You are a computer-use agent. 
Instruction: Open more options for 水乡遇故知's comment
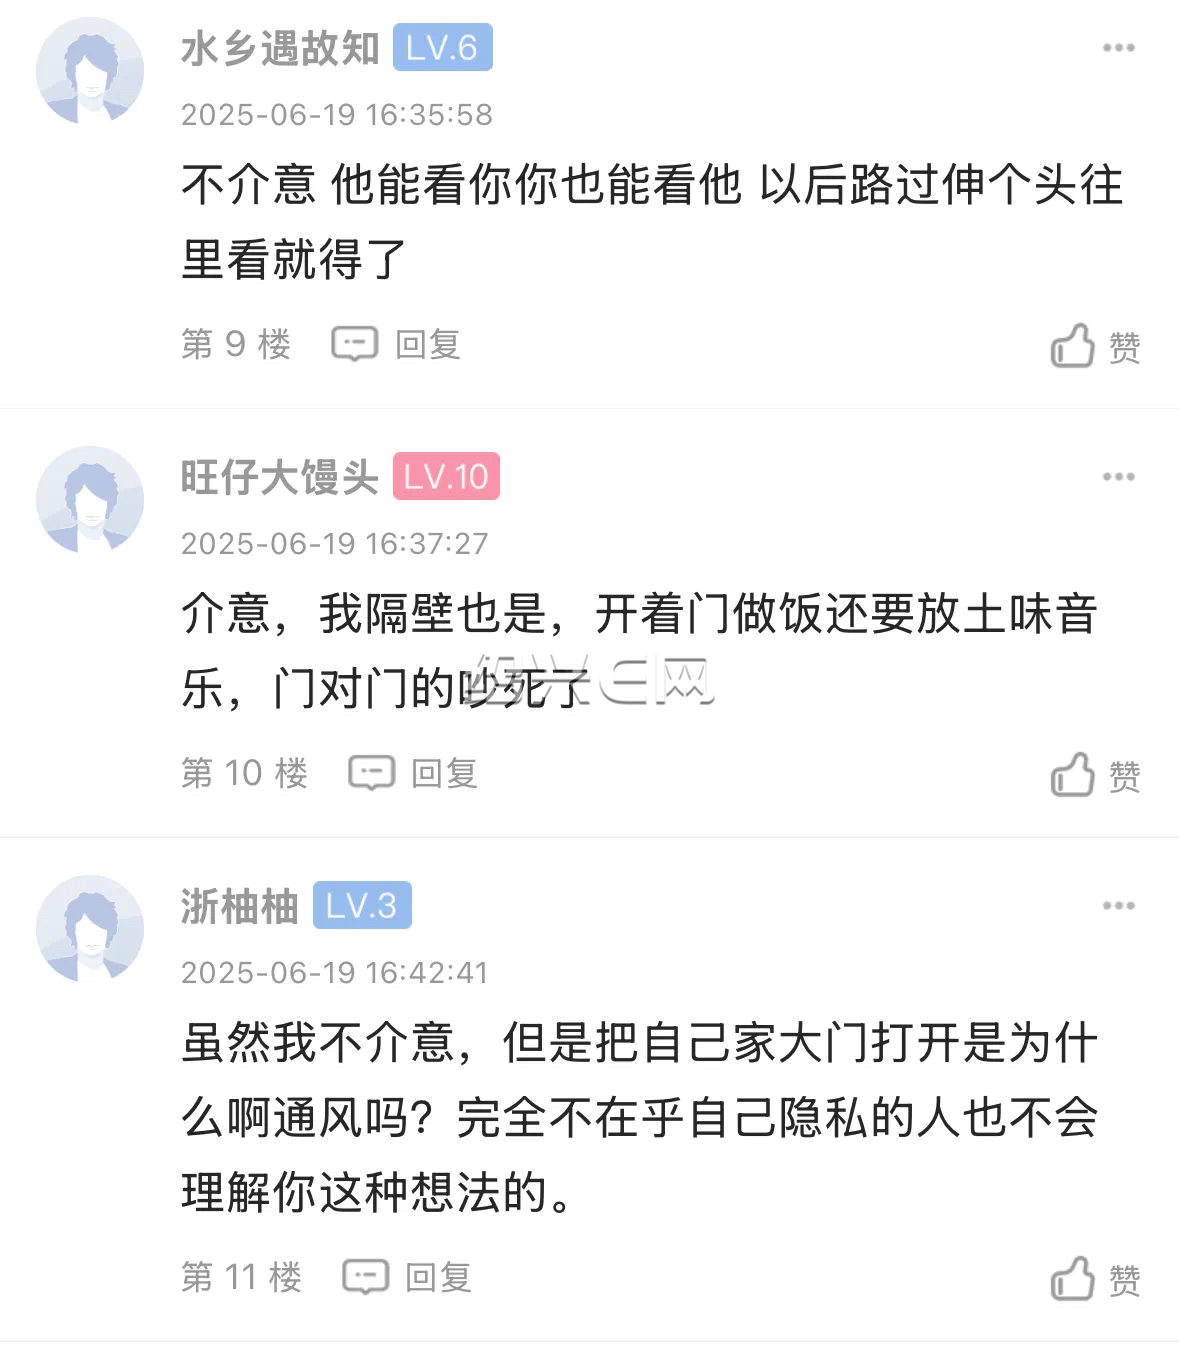[x=1118, y=48]
